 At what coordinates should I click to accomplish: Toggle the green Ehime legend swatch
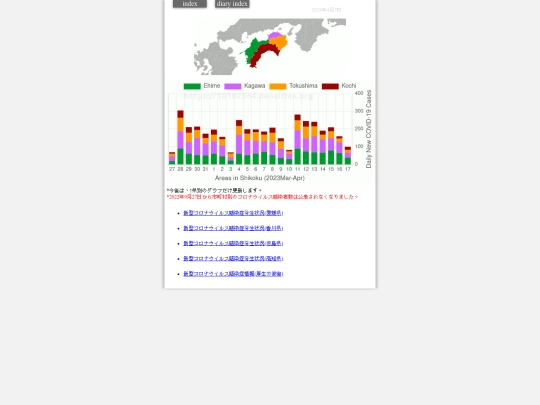[192, 86]
